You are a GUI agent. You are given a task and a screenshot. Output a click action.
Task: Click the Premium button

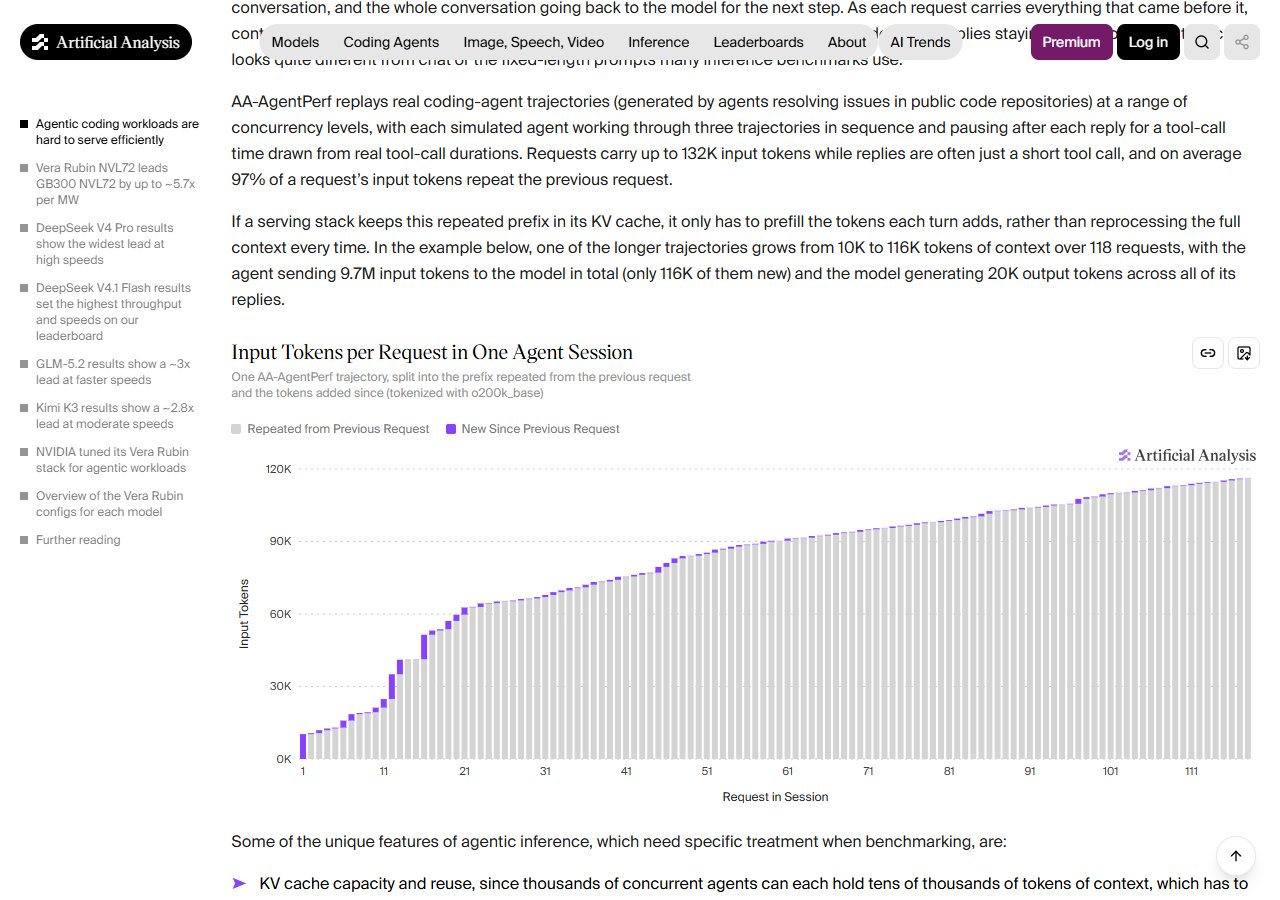coord(1071,42)
